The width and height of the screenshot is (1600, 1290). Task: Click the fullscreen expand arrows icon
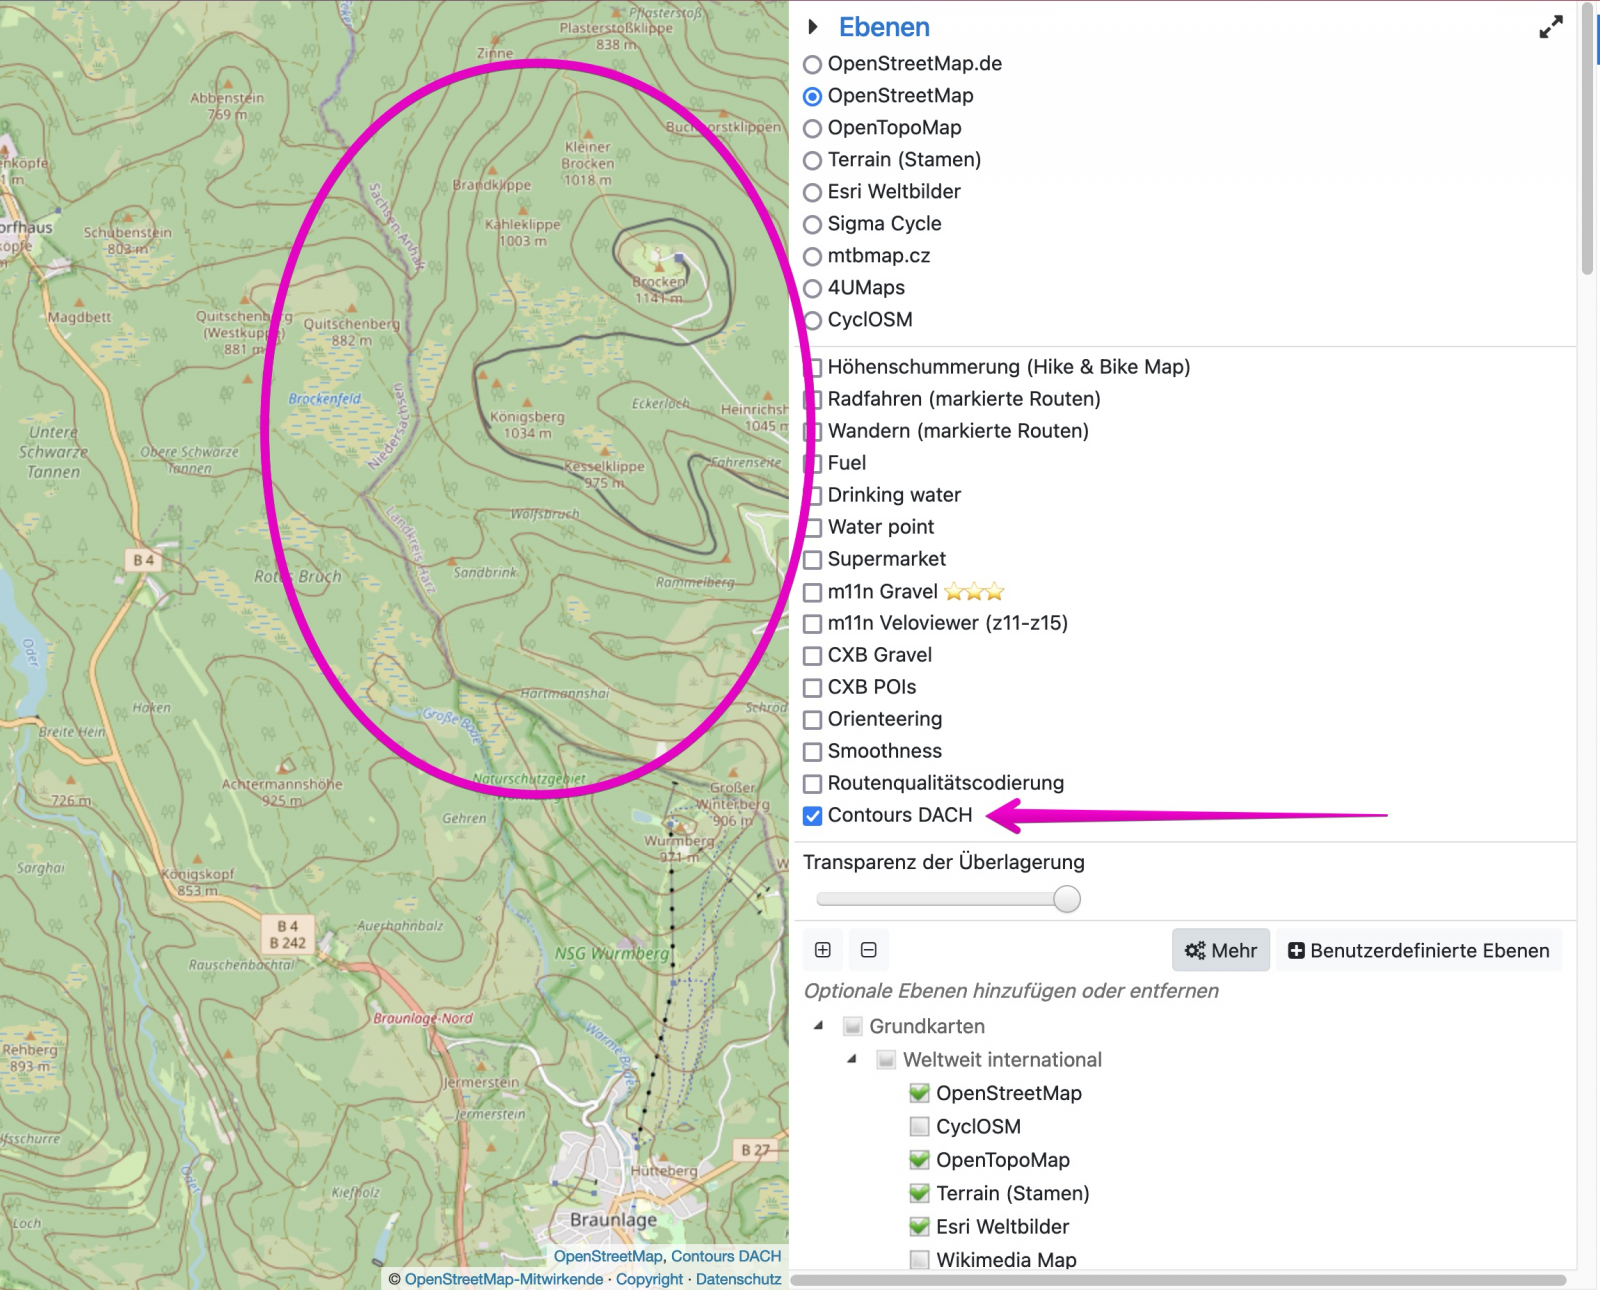coord(1550,28)
